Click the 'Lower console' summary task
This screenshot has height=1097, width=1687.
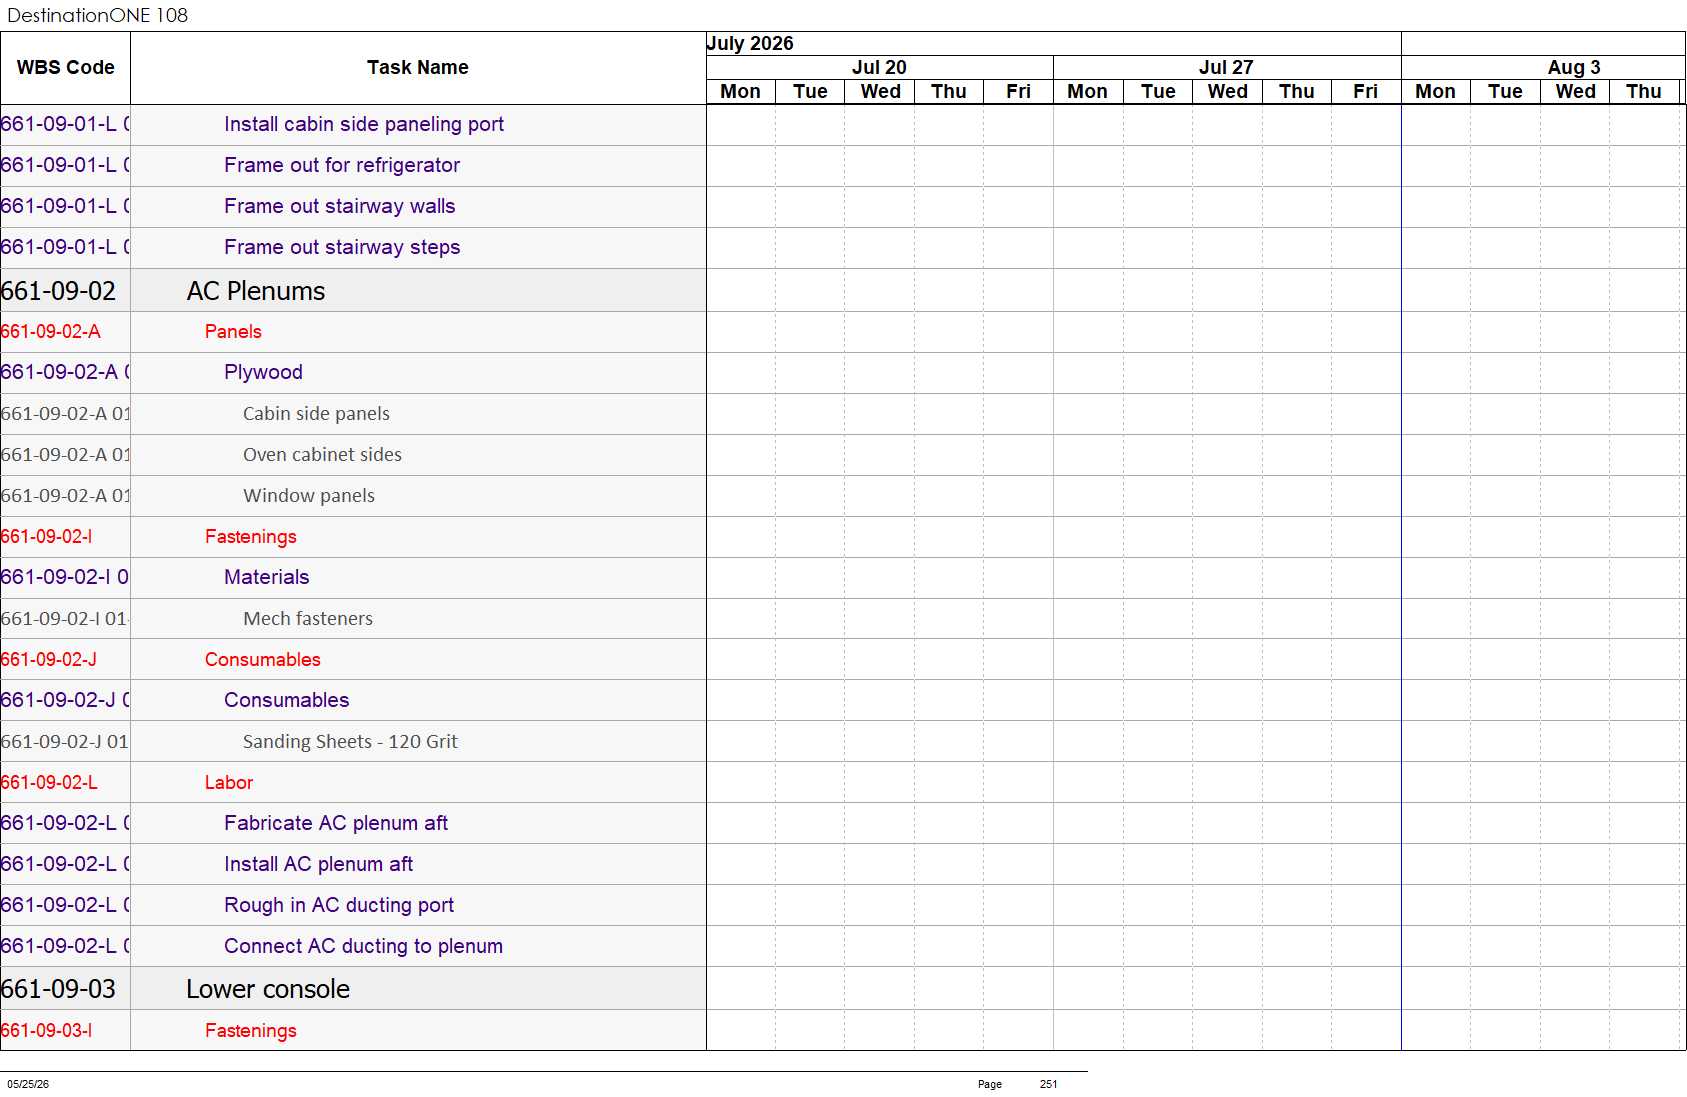pos(268,989)
